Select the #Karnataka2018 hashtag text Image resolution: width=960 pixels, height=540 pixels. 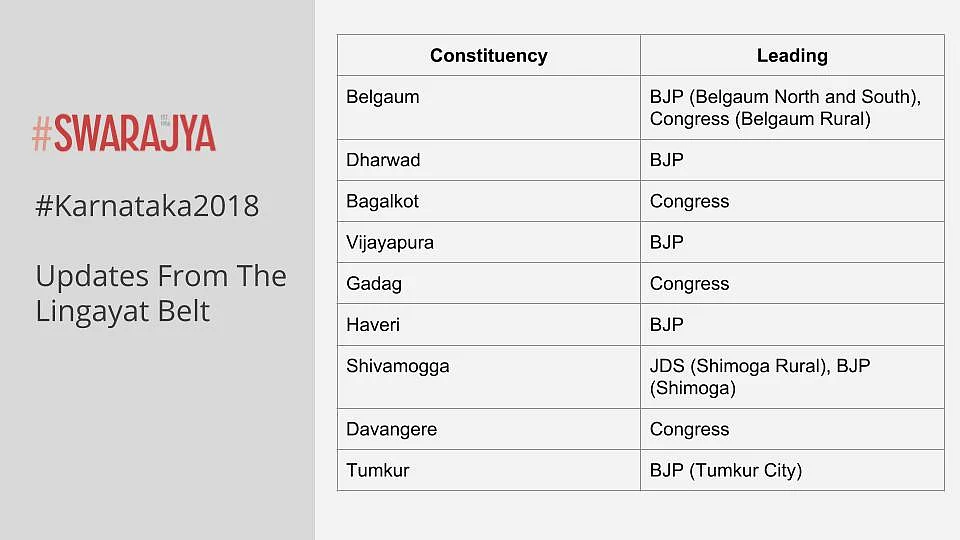147,206
